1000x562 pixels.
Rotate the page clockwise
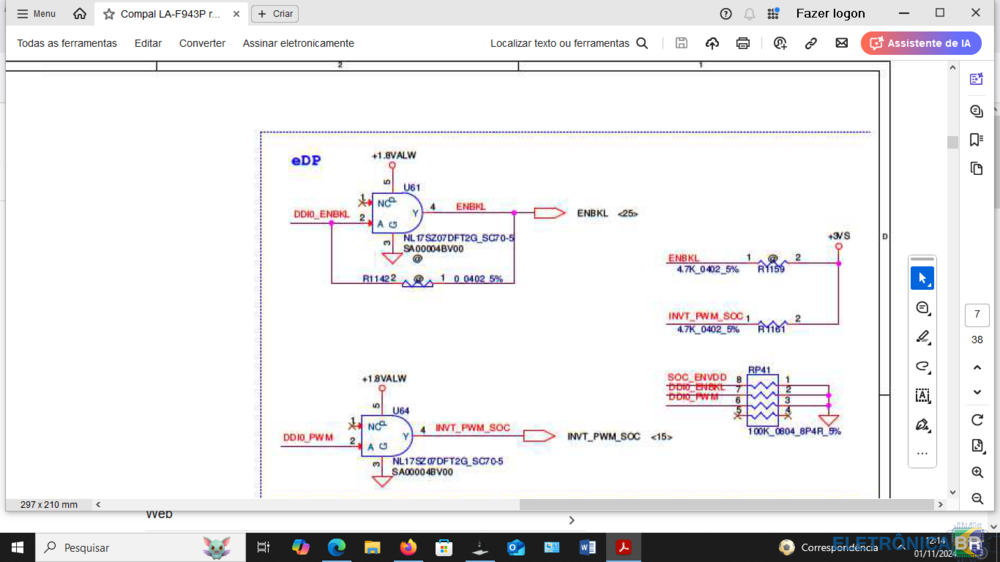(977, 420)
